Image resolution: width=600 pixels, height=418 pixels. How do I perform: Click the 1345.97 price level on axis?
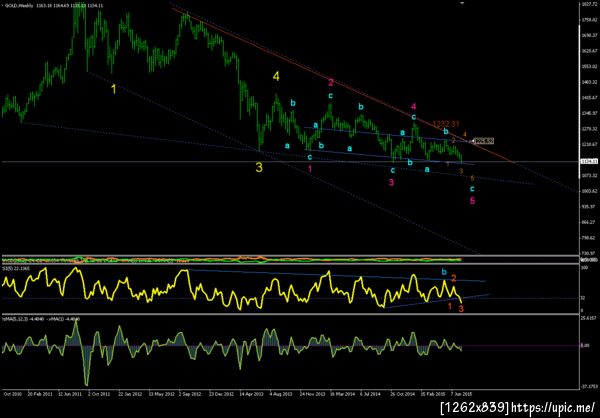pos(589,113)
